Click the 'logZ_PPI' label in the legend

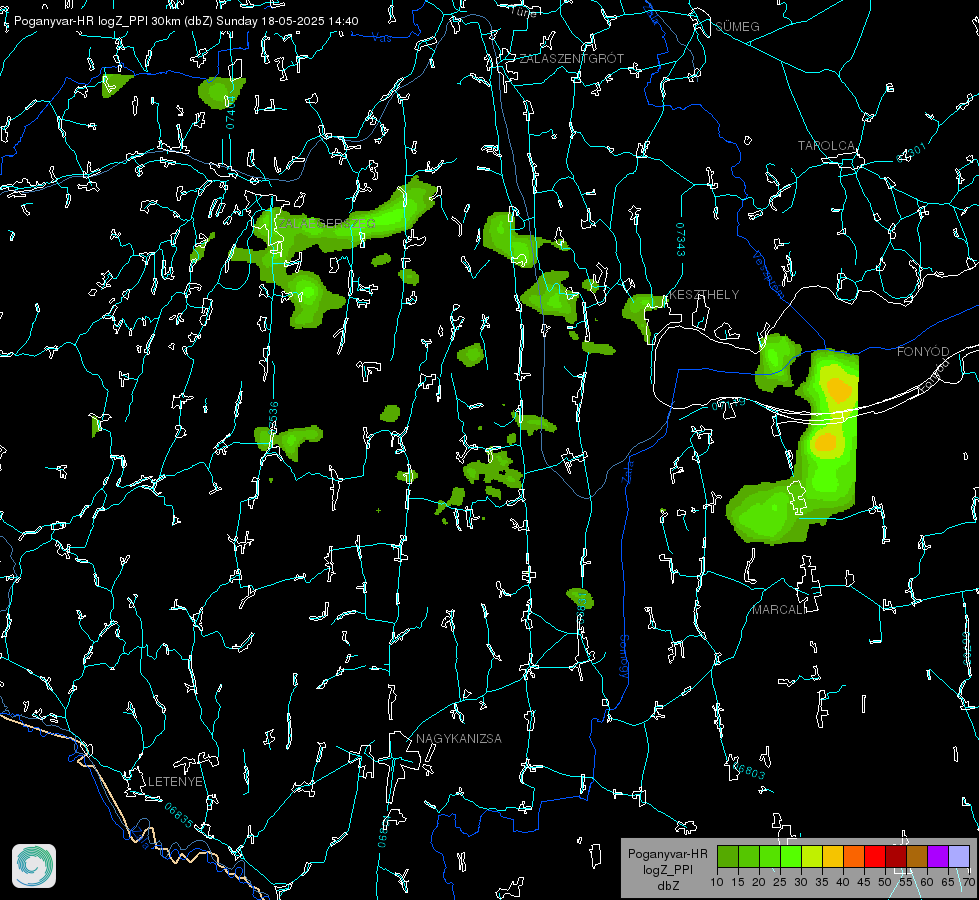coord(667,869)
